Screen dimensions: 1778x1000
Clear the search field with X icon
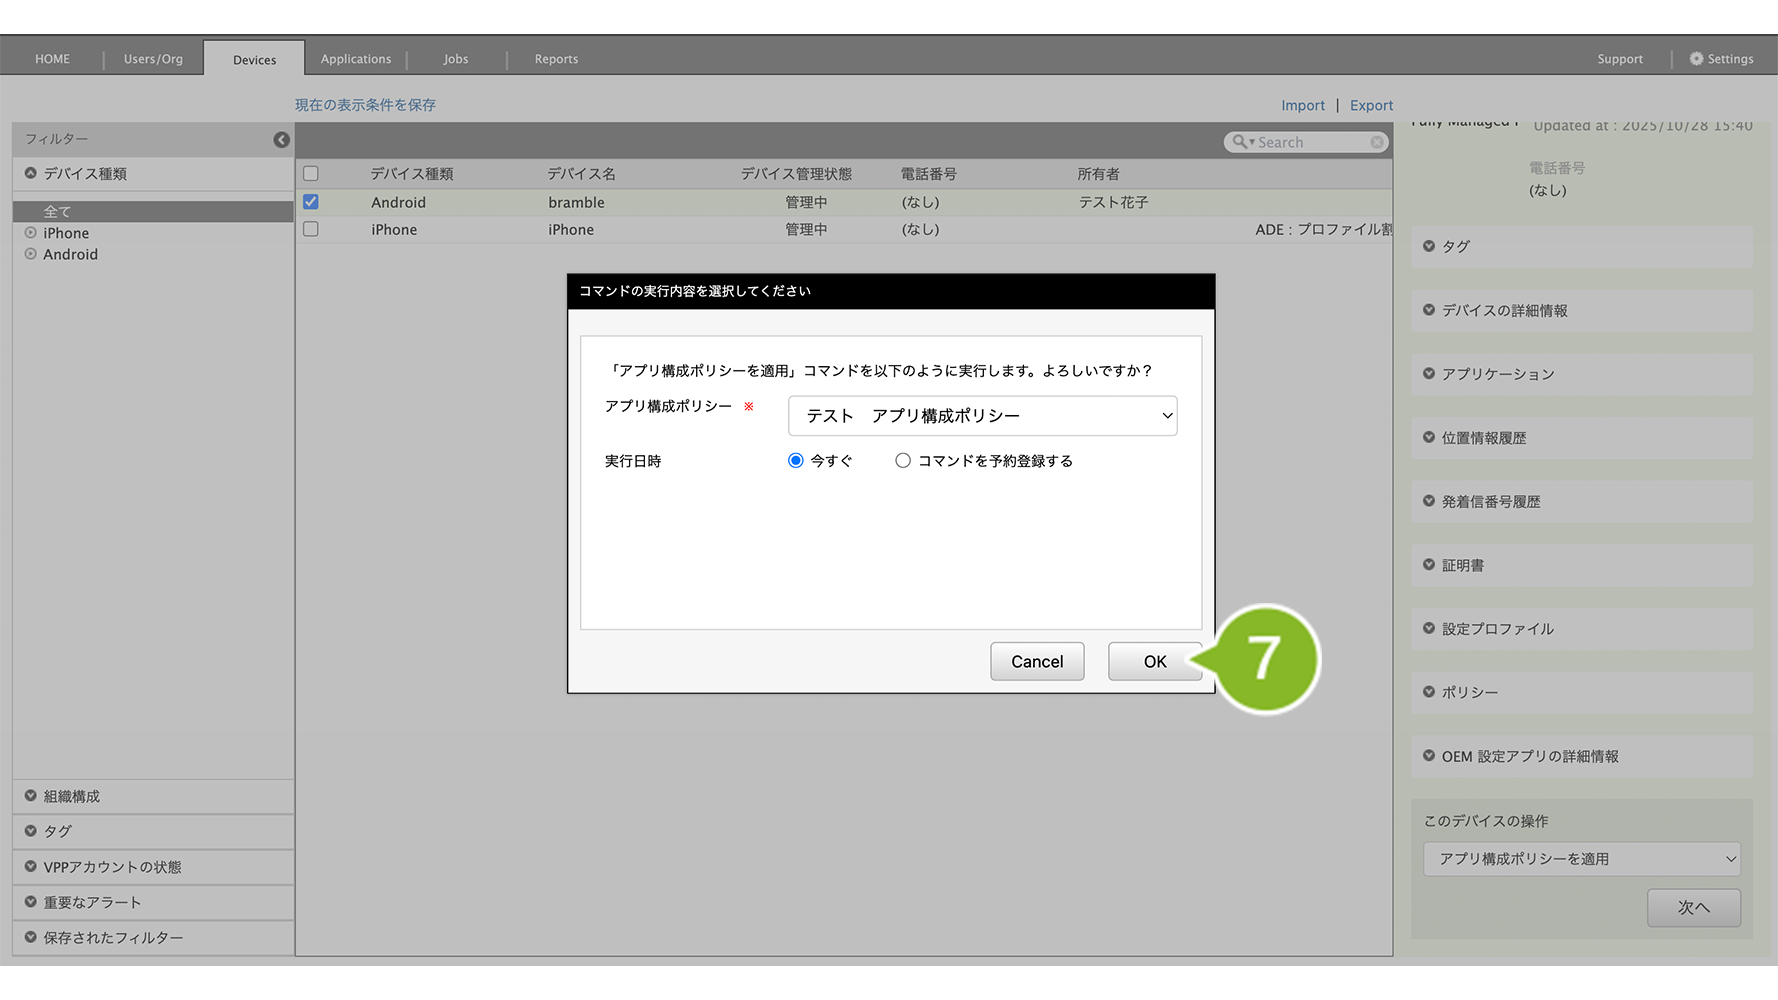[1377, 142]
